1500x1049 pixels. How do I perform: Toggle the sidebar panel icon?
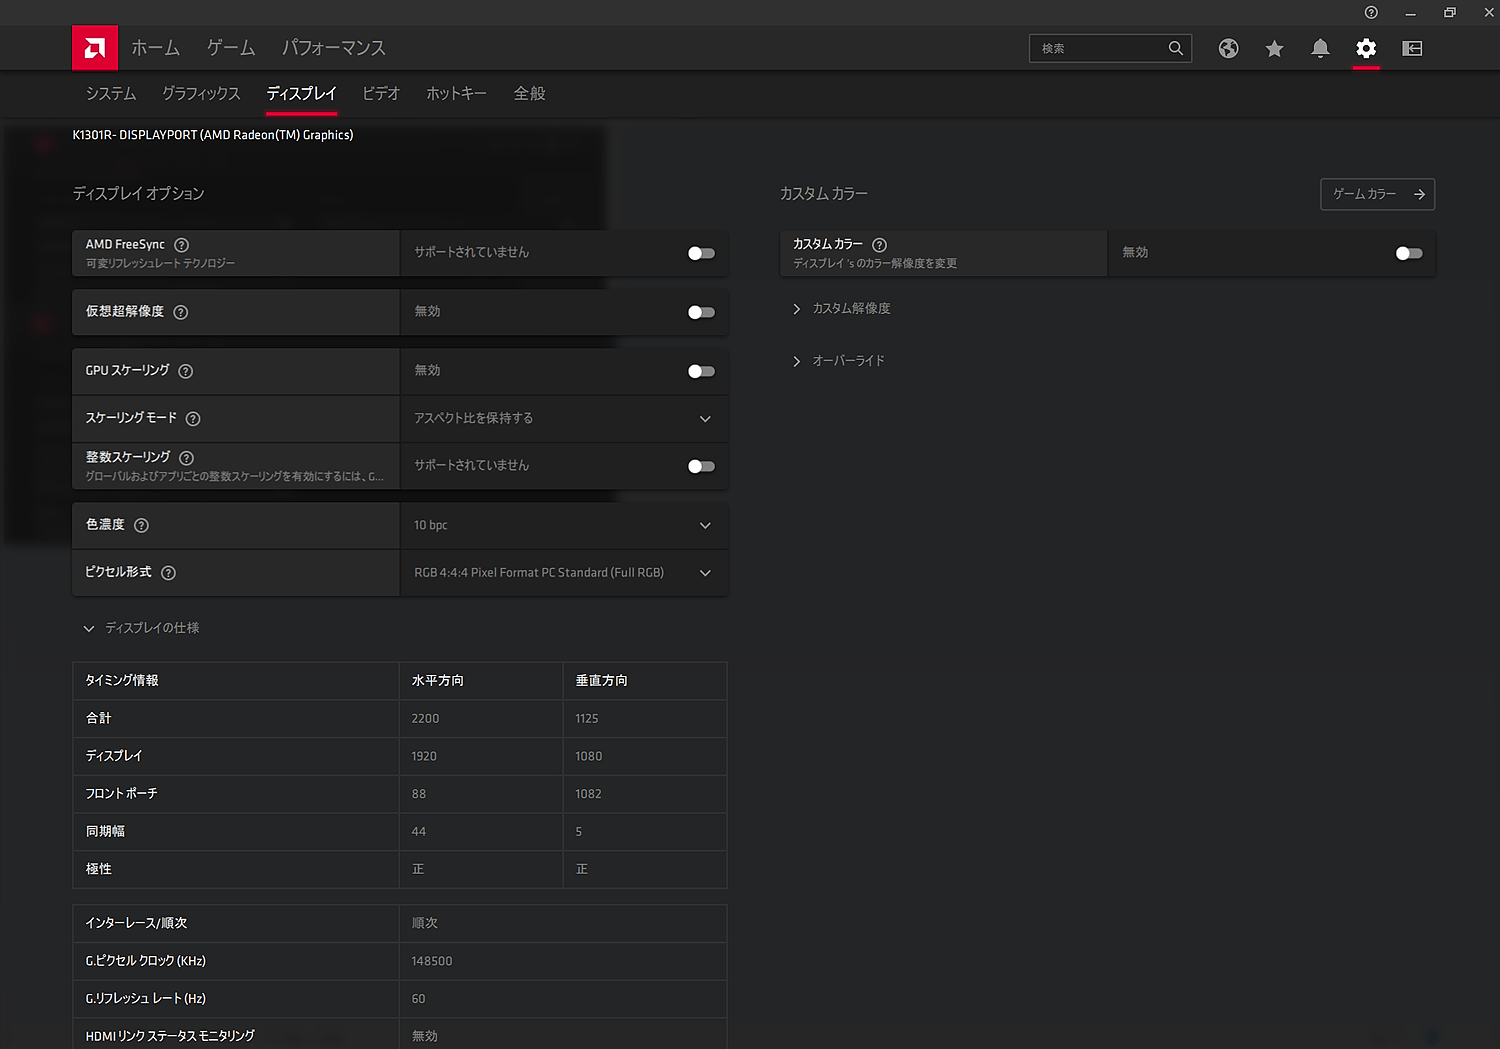click(1412, 48)
